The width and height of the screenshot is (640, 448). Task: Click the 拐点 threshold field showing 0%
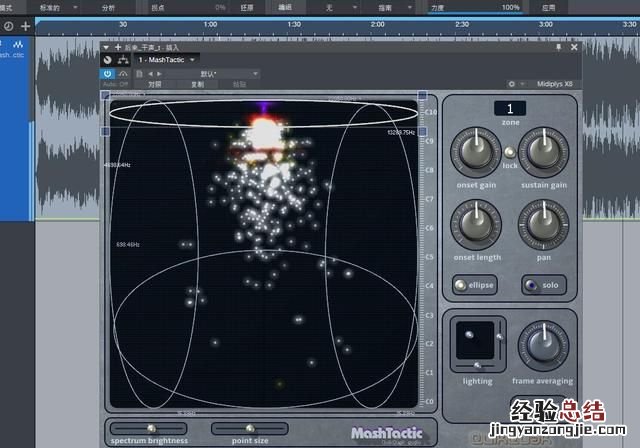[188, 7]
